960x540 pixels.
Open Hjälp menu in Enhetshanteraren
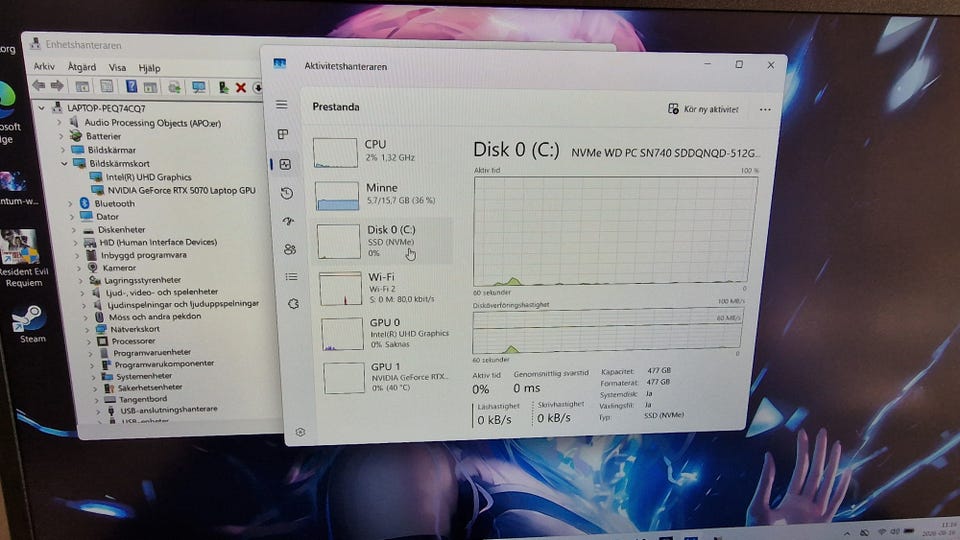pyautogui.click(x=149, y=68)
